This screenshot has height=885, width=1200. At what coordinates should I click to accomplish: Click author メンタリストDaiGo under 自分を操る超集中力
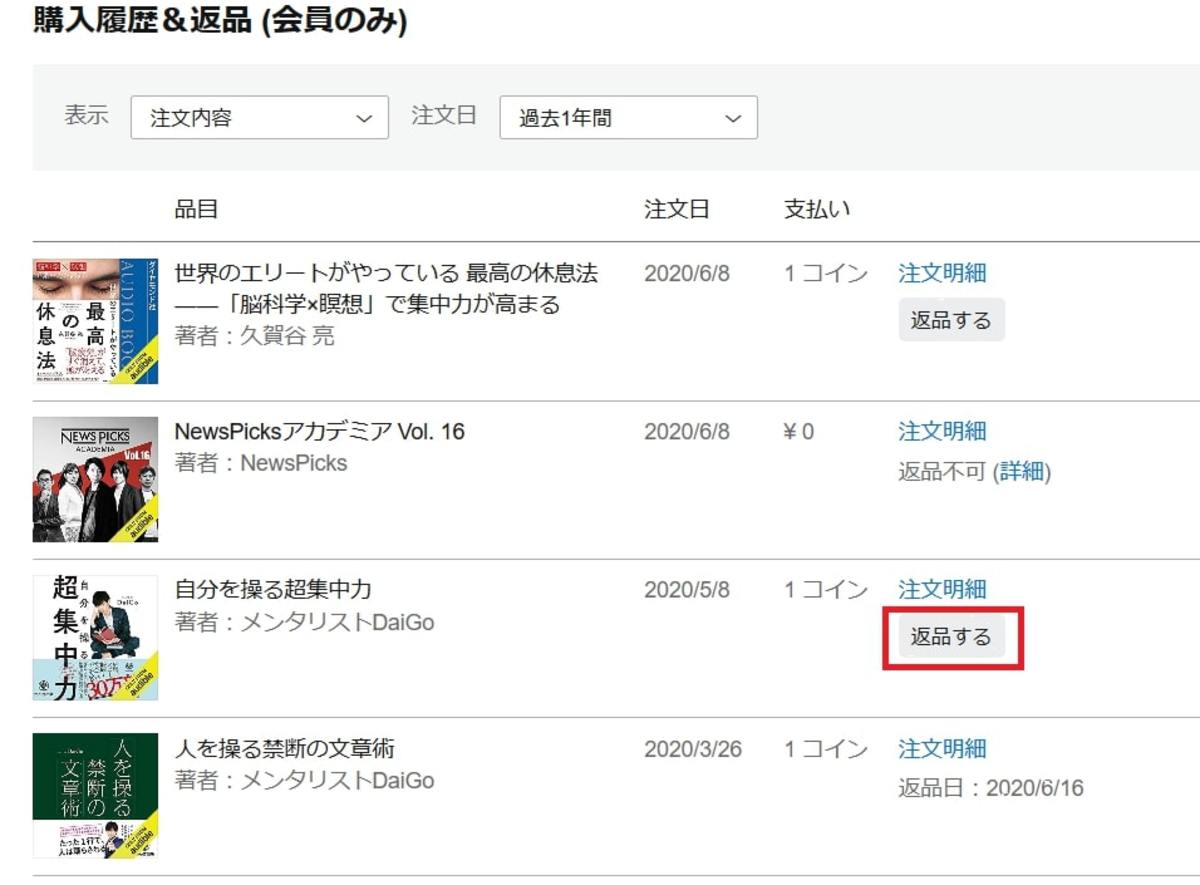[x=337, y=622]
